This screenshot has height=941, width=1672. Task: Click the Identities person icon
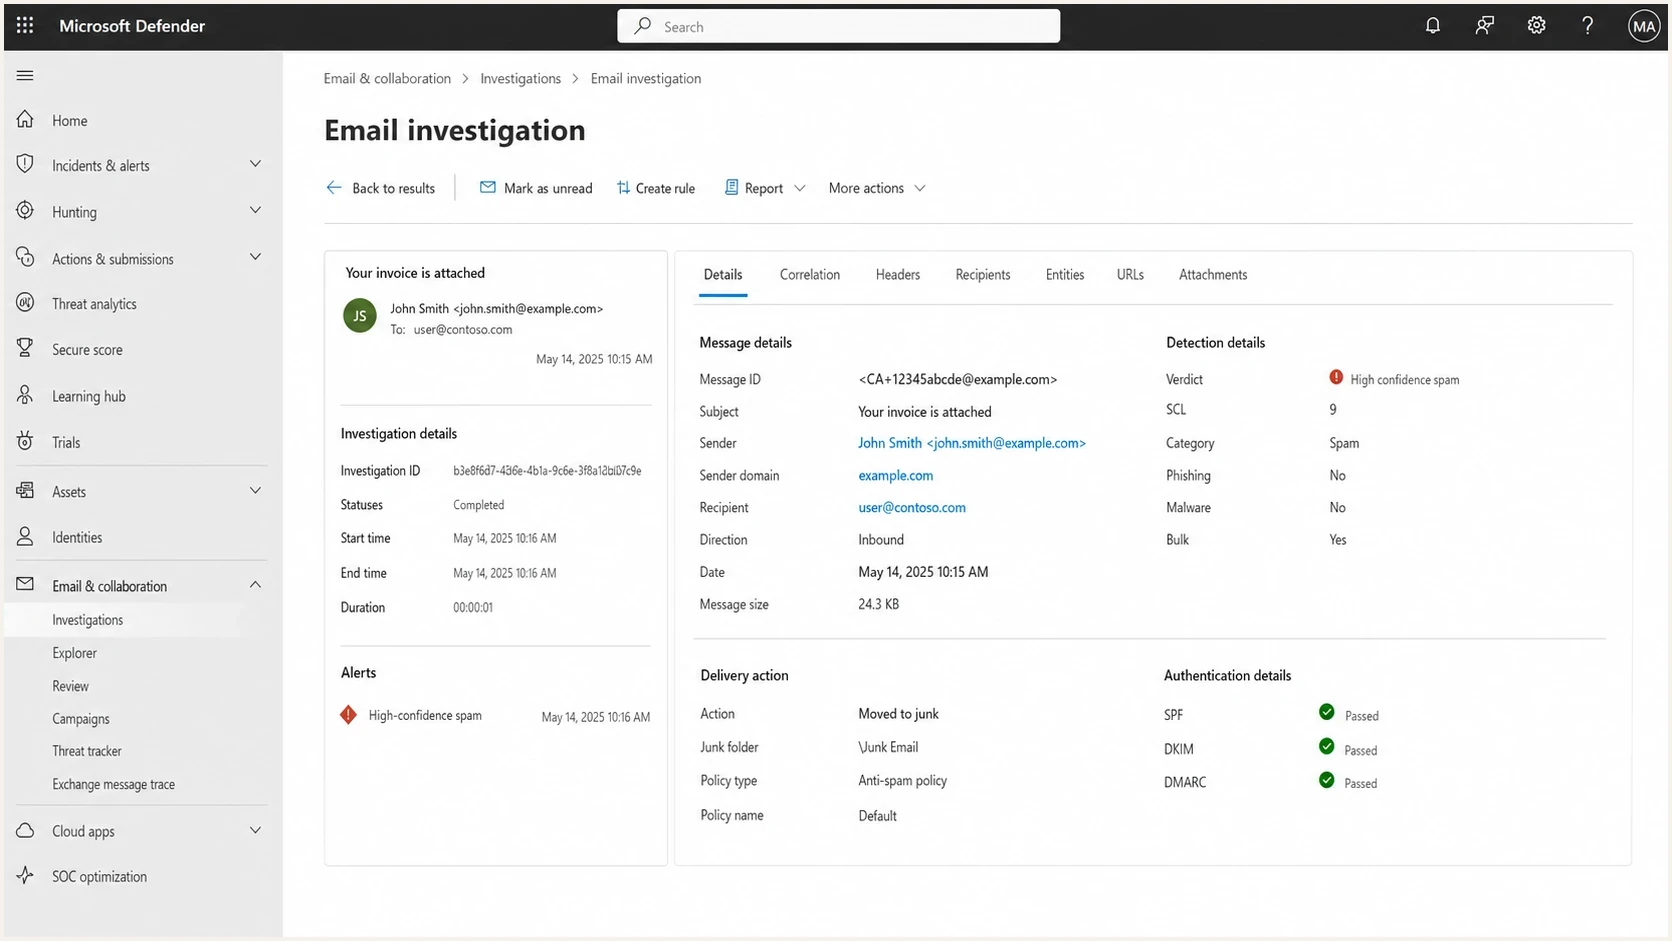coord(25,537)
